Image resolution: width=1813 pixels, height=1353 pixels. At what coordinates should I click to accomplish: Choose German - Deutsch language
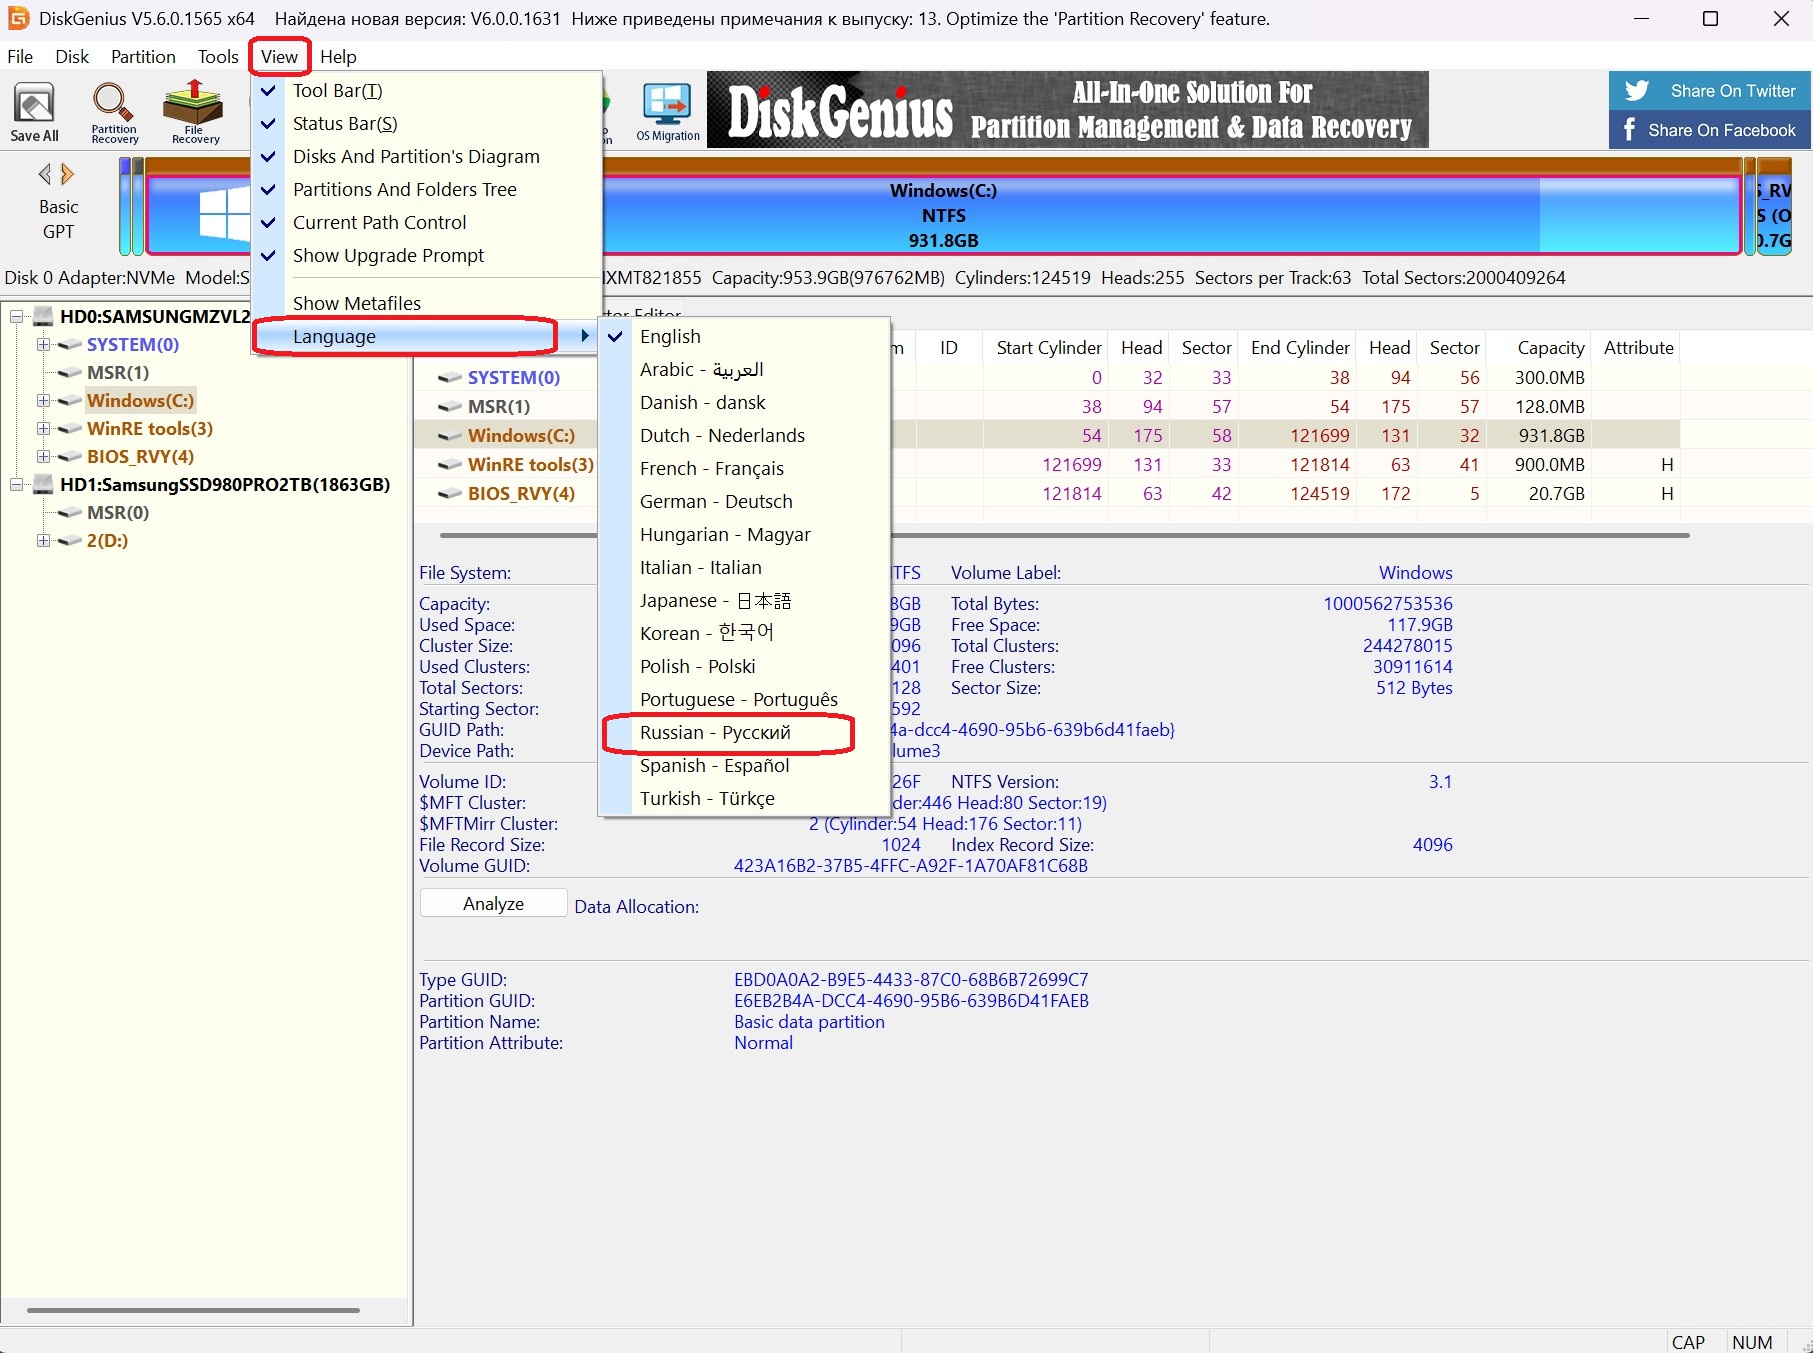tap(744, 502)
